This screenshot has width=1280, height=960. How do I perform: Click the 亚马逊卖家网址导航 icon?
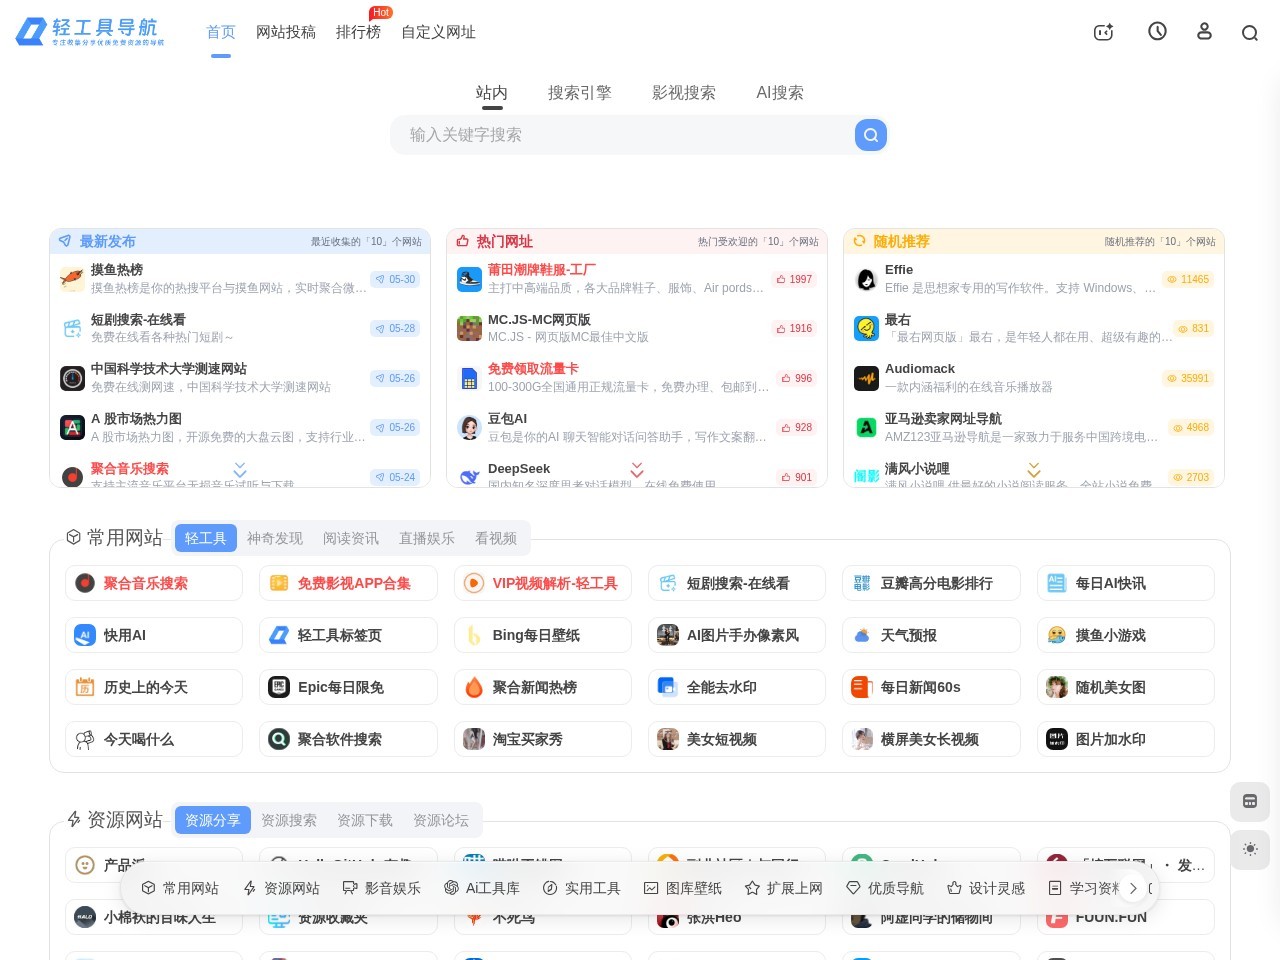click(866, 428)
